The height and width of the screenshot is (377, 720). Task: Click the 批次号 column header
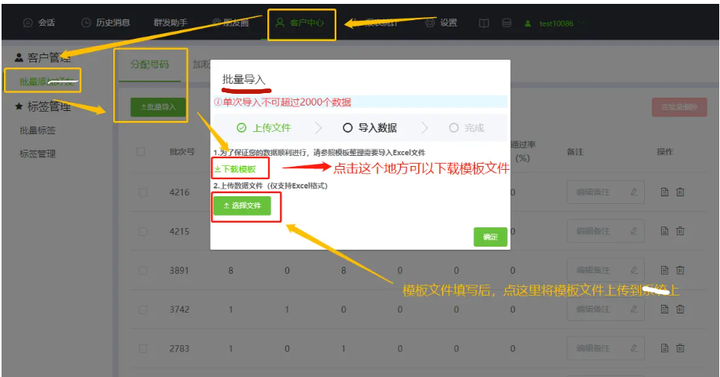click(x=182, y=152)
